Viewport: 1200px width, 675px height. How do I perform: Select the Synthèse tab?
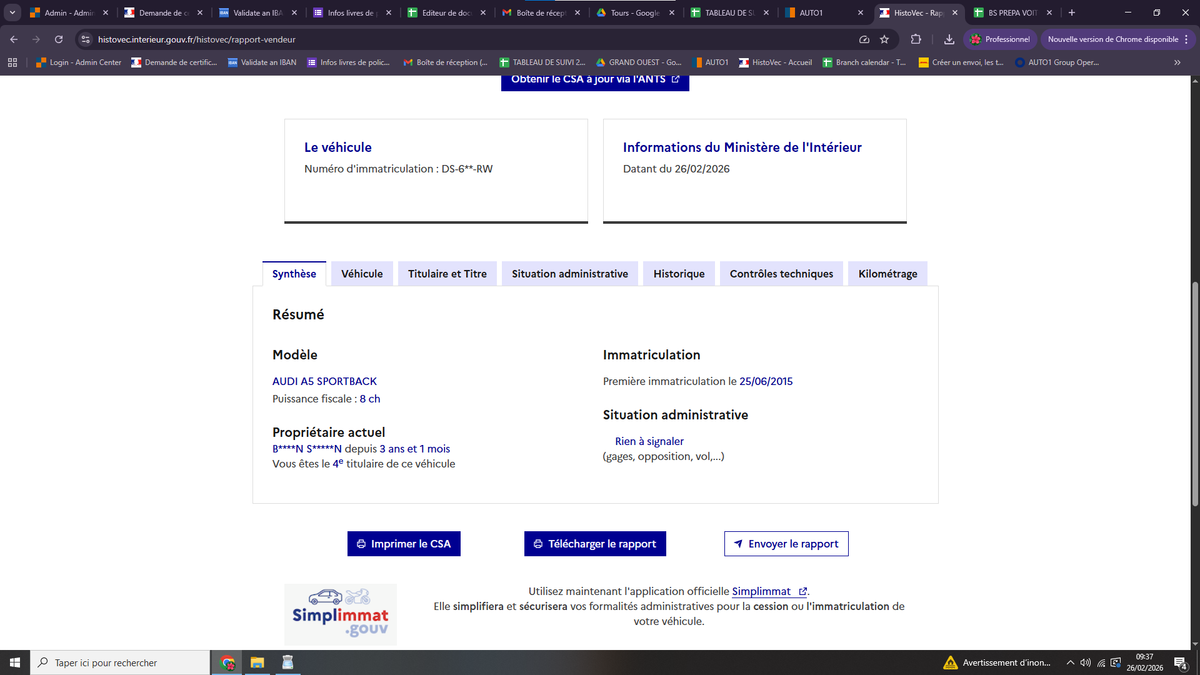click(294, 274)
